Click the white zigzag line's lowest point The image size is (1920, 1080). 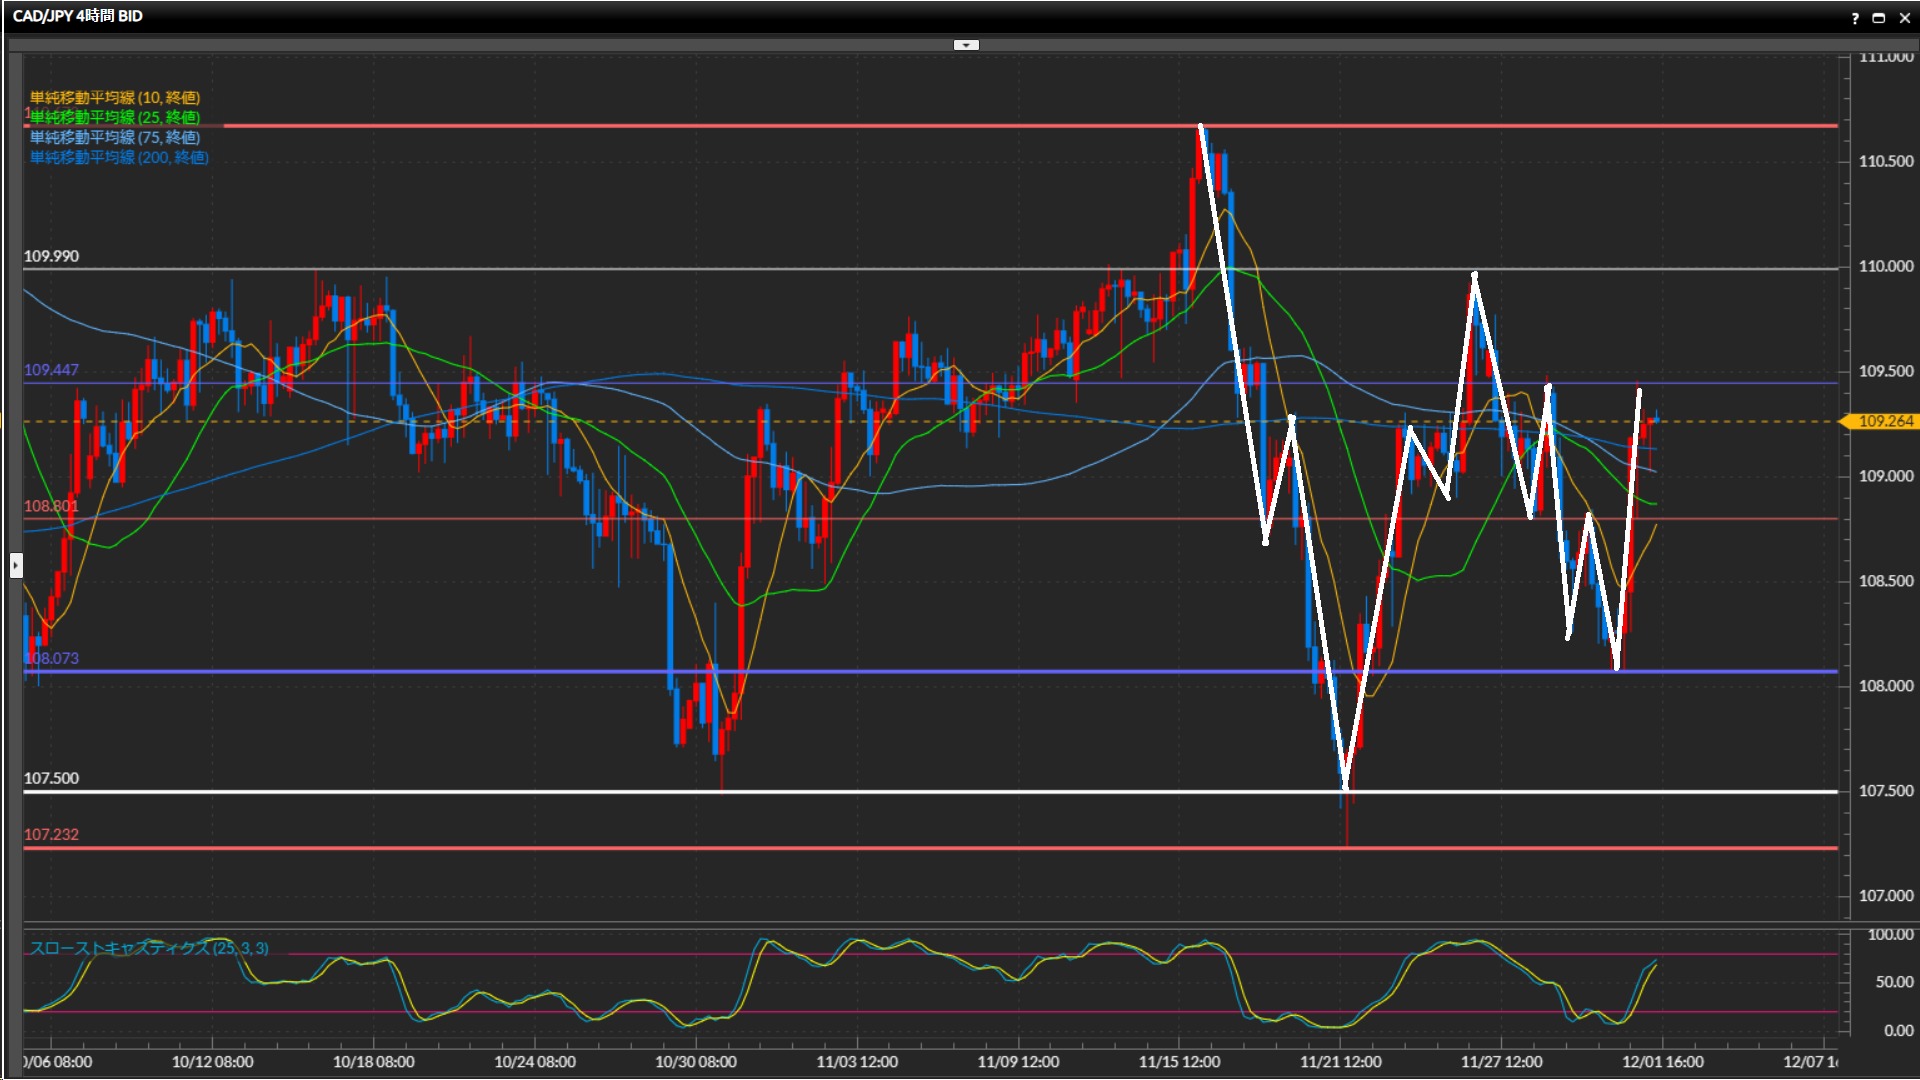coord(1345,787)
